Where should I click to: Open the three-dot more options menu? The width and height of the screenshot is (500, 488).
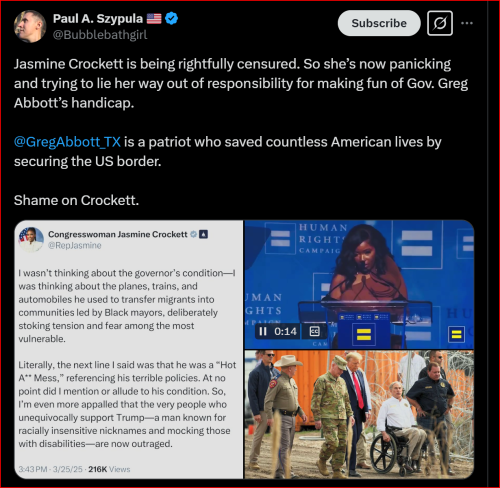click(x=467, y=23)
